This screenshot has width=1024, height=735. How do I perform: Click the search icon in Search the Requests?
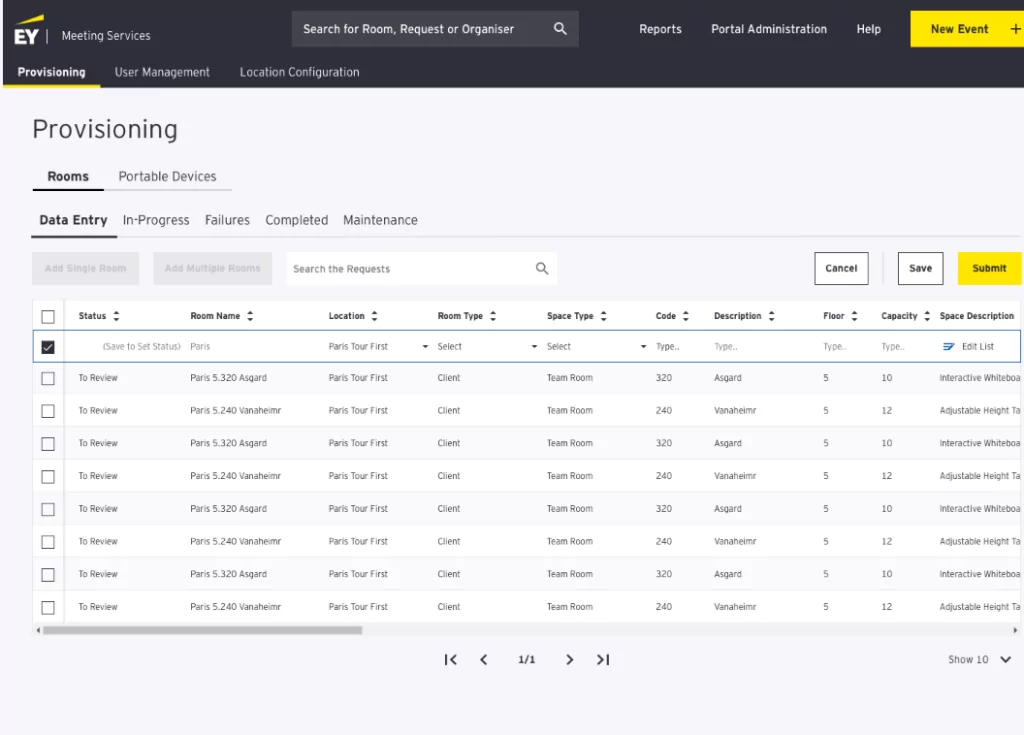point(541,268)
